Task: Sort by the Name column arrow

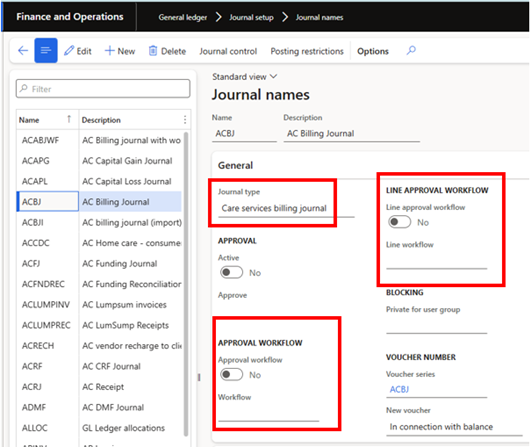Action: 69,119
